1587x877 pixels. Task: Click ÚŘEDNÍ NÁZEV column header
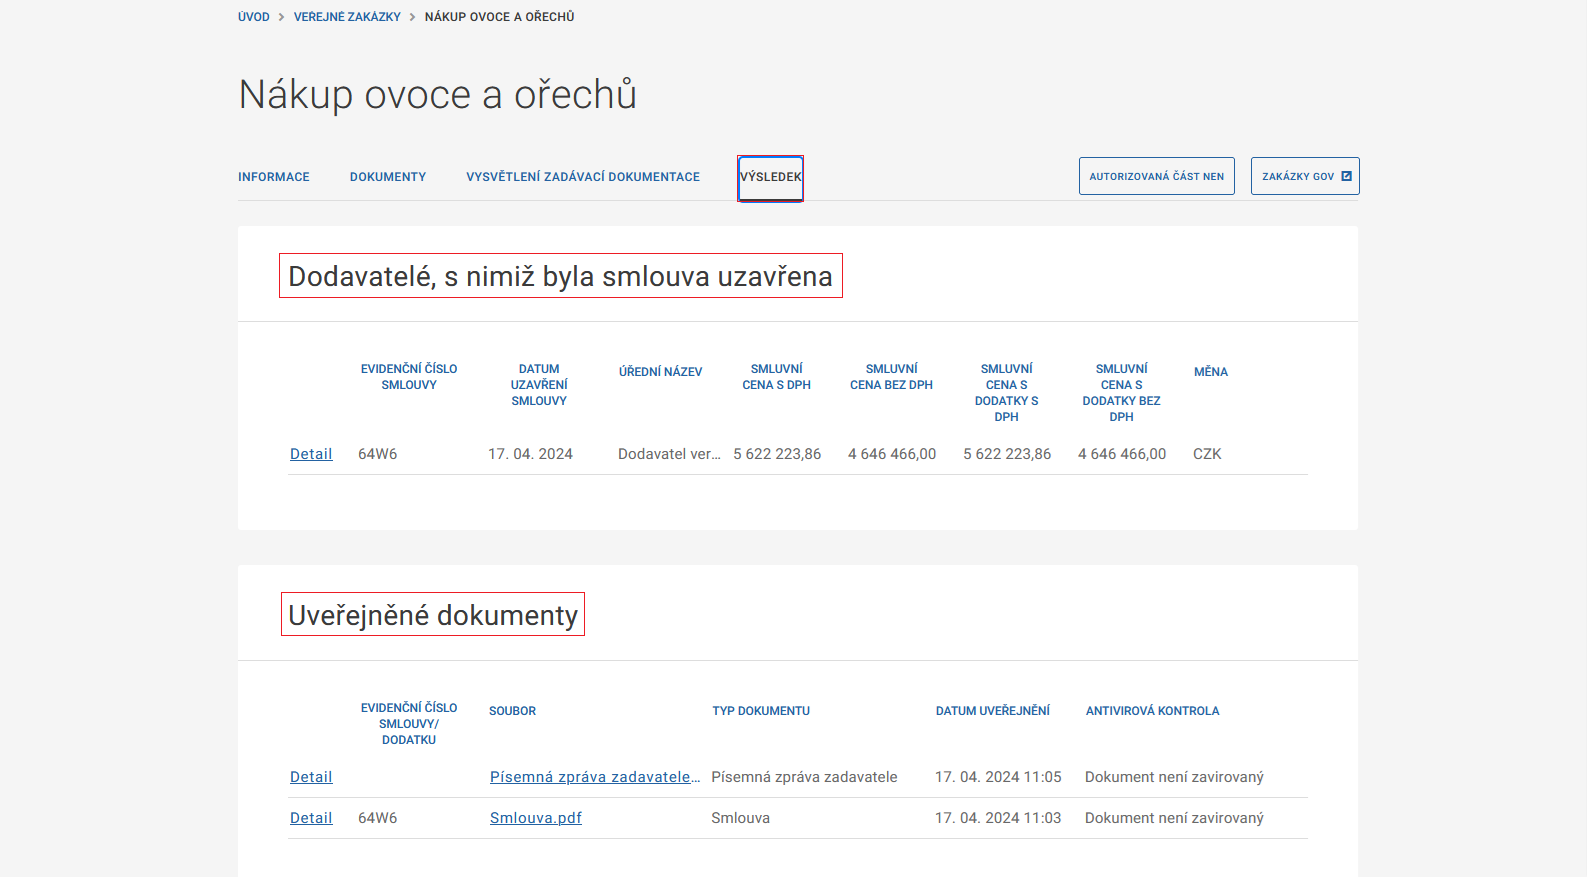[660, 372]
